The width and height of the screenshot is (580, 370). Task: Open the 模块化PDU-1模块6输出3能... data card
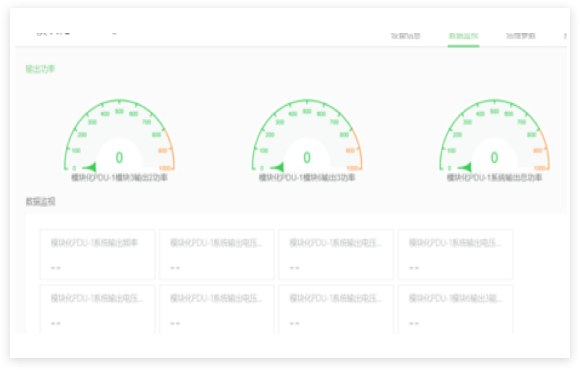tap(456, 309)
